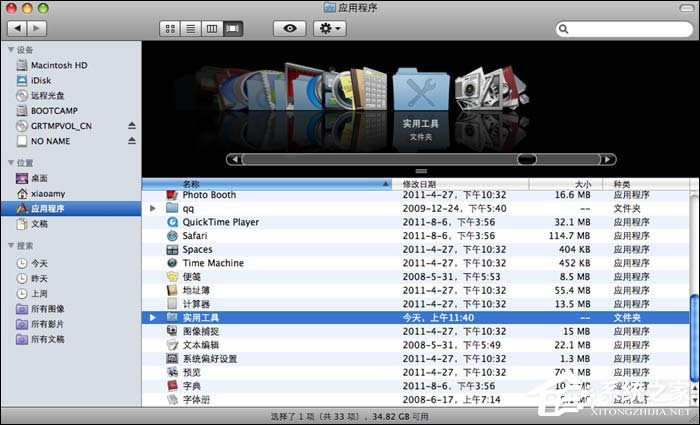Select Time Machine in the list

click(212, 263)
